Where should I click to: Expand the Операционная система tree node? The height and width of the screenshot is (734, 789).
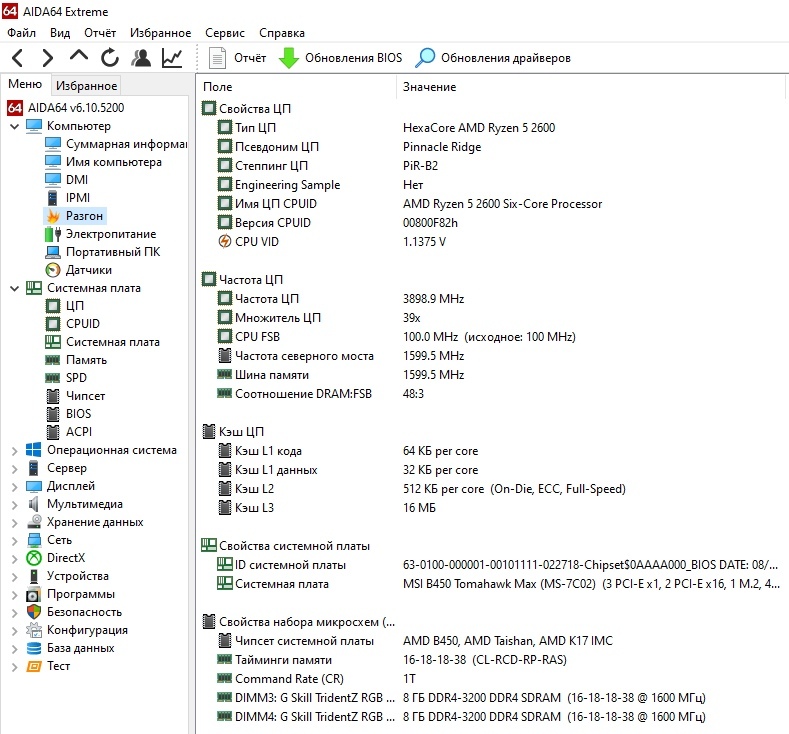(15, 451)
